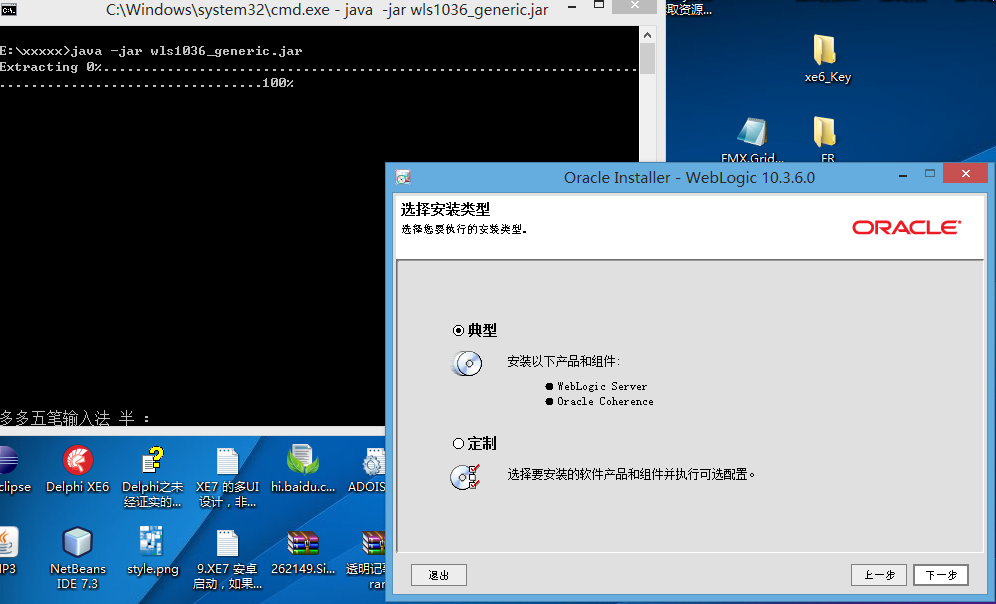Screen dimensions: 996x604
Task: Maximize the Oracle Installer window
Action: pos(930,174)
